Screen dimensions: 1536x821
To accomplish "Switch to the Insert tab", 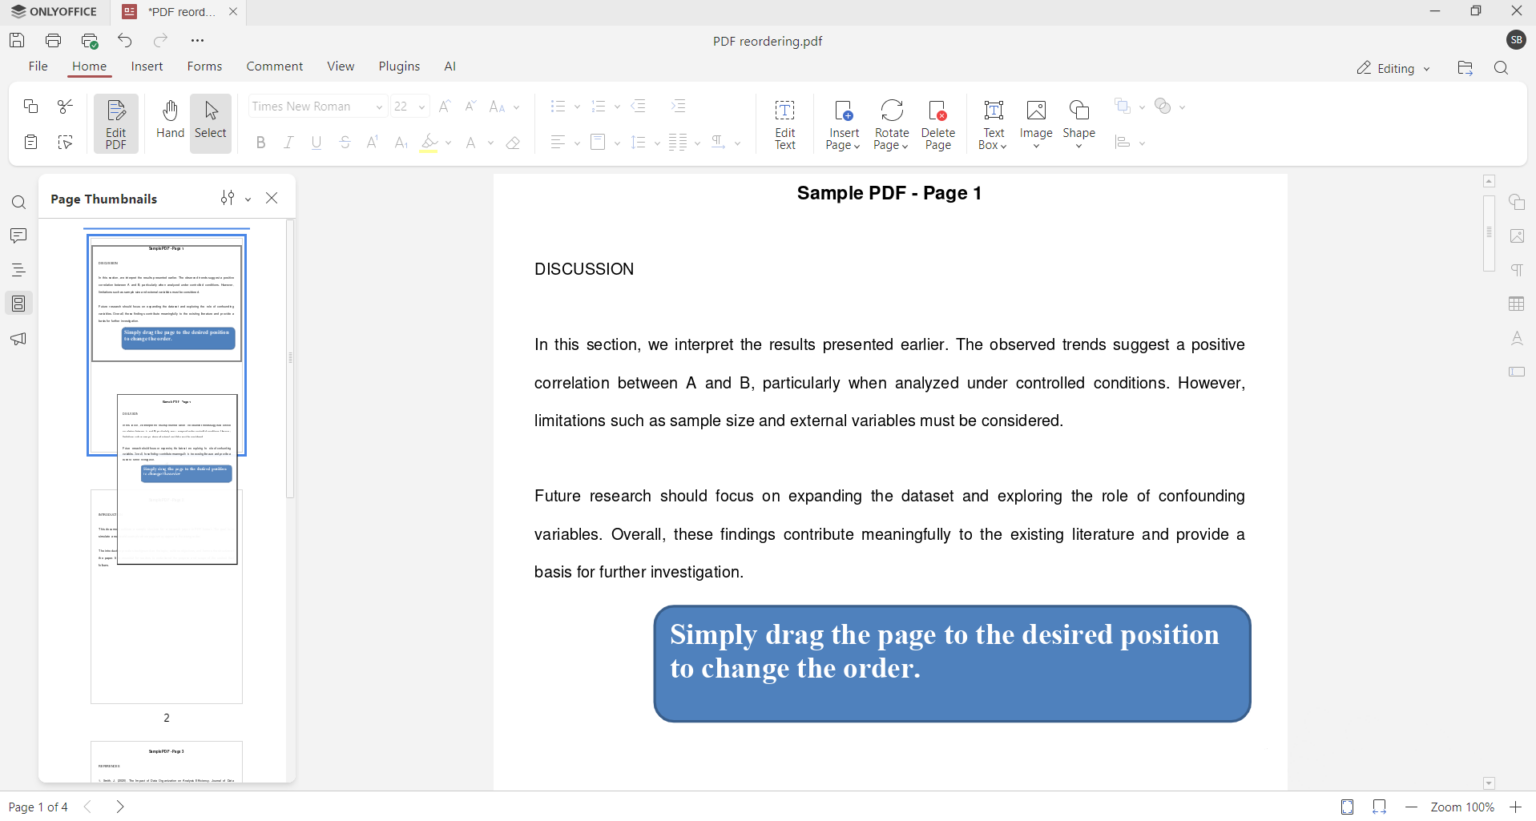I will [146, 66].
